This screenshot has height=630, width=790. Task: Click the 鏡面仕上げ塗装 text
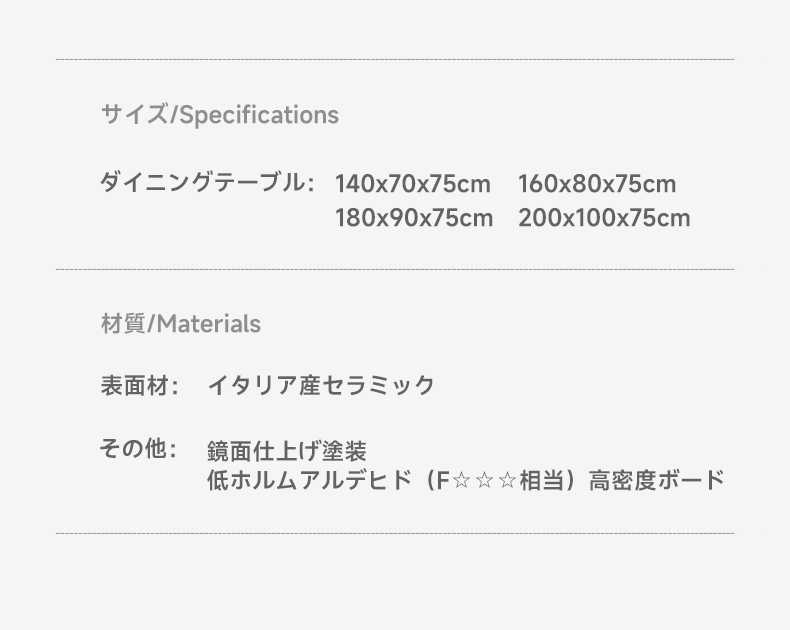click(x=287, y=451)
